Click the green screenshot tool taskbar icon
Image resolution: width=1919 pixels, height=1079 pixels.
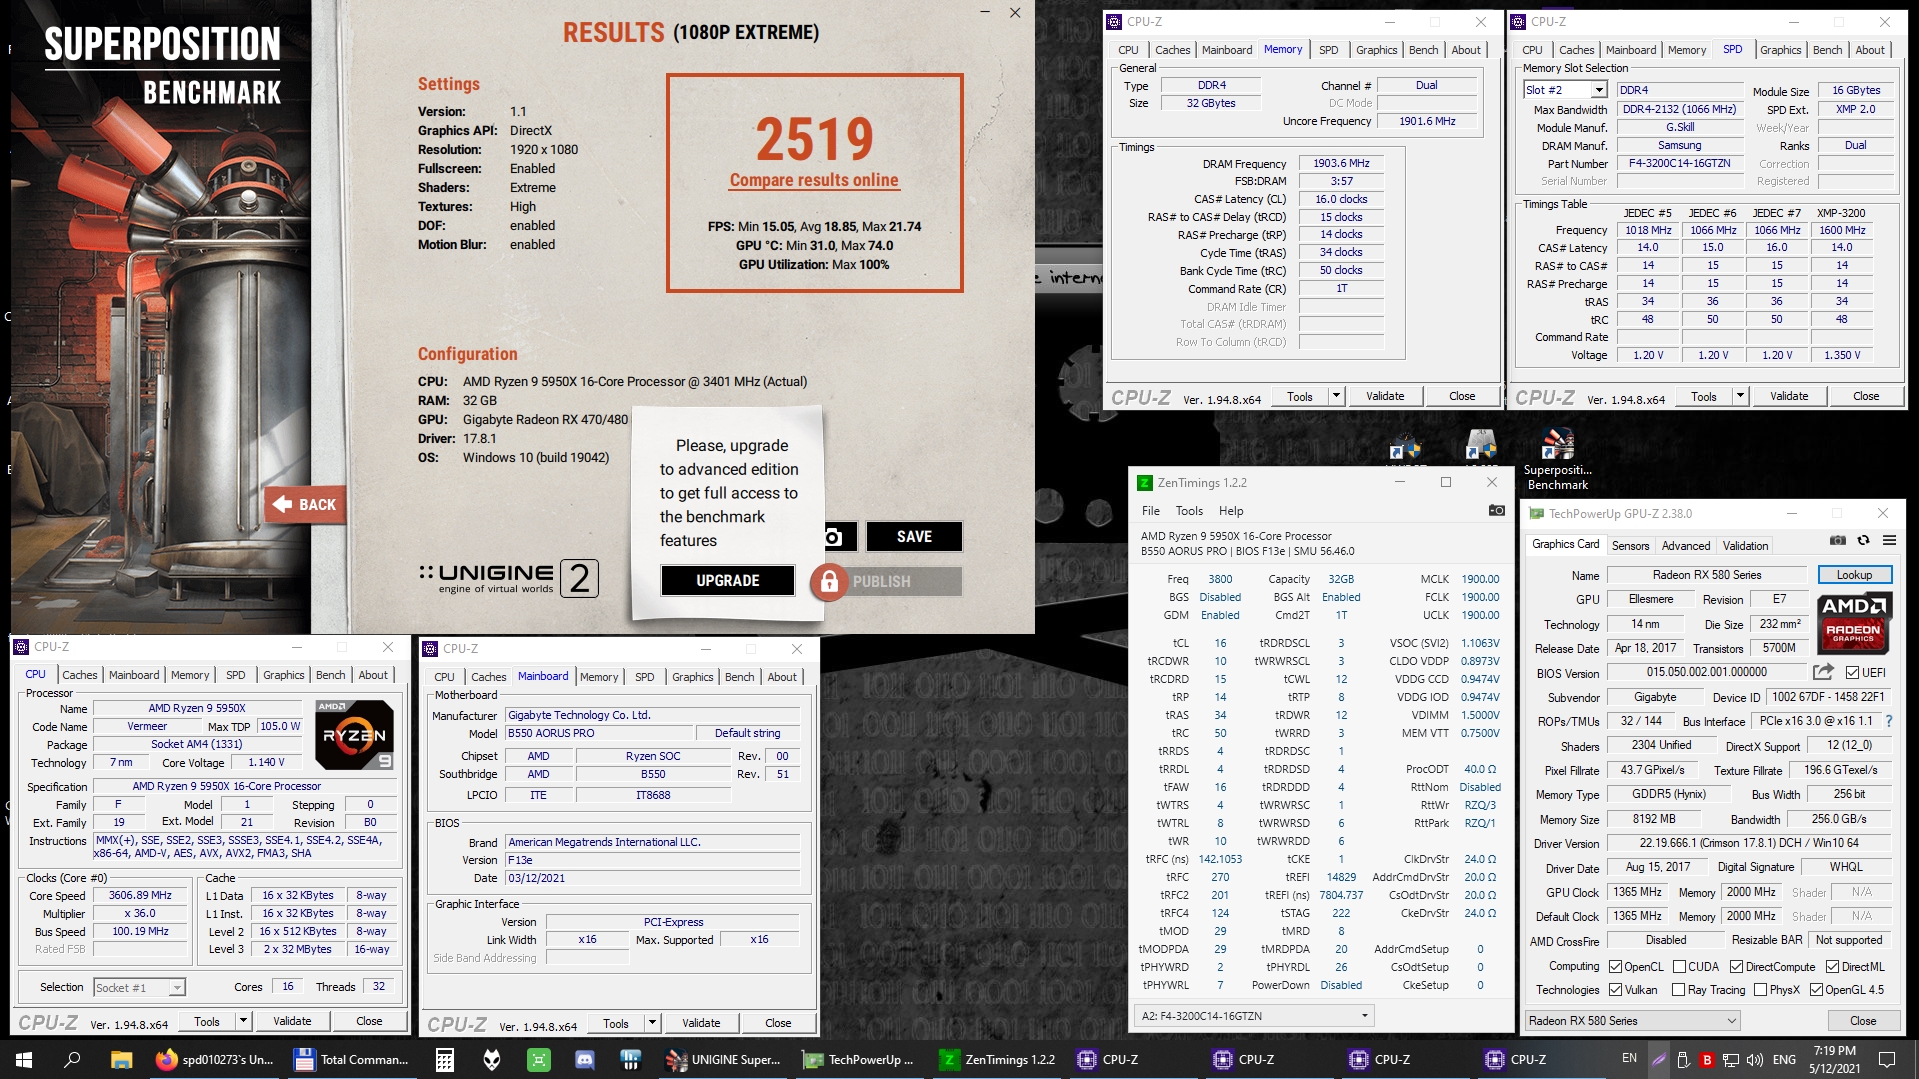[538, 1059]
